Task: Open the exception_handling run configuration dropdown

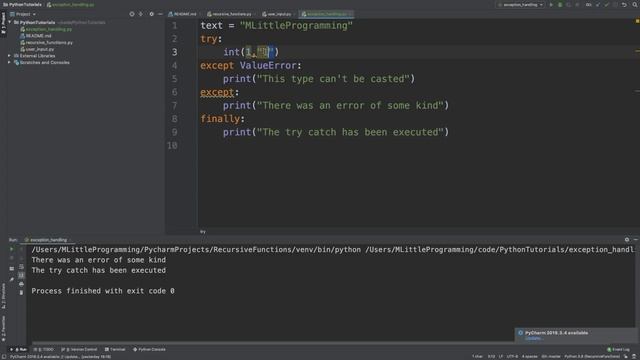Action: (x=521, y=5)
